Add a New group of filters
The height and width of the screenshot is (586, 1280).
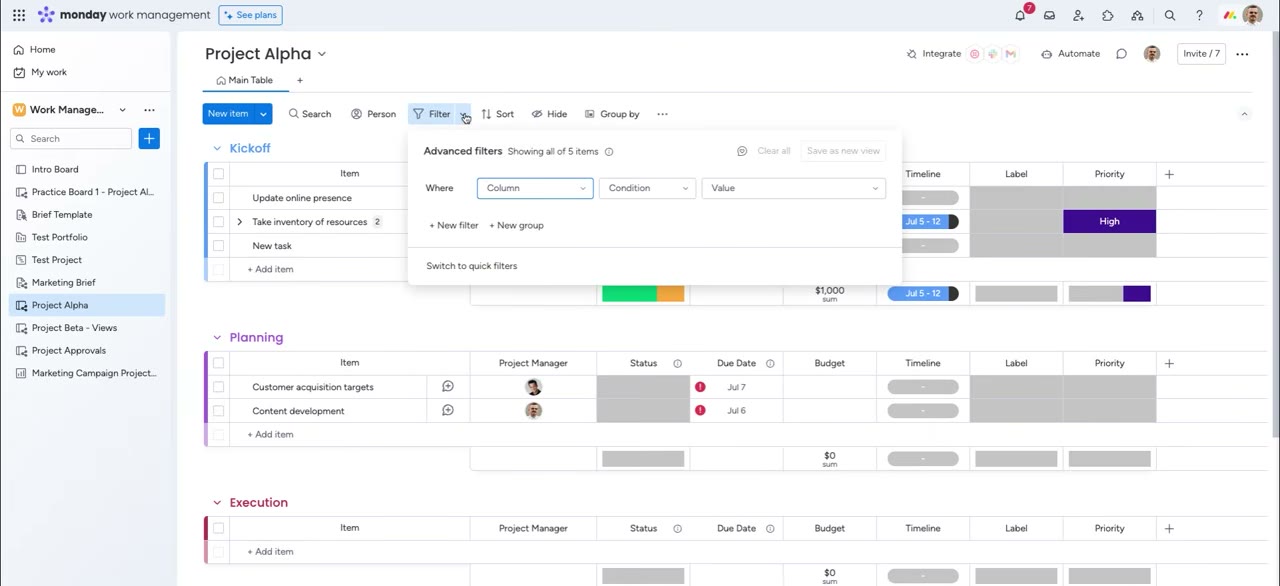(516, 226)
